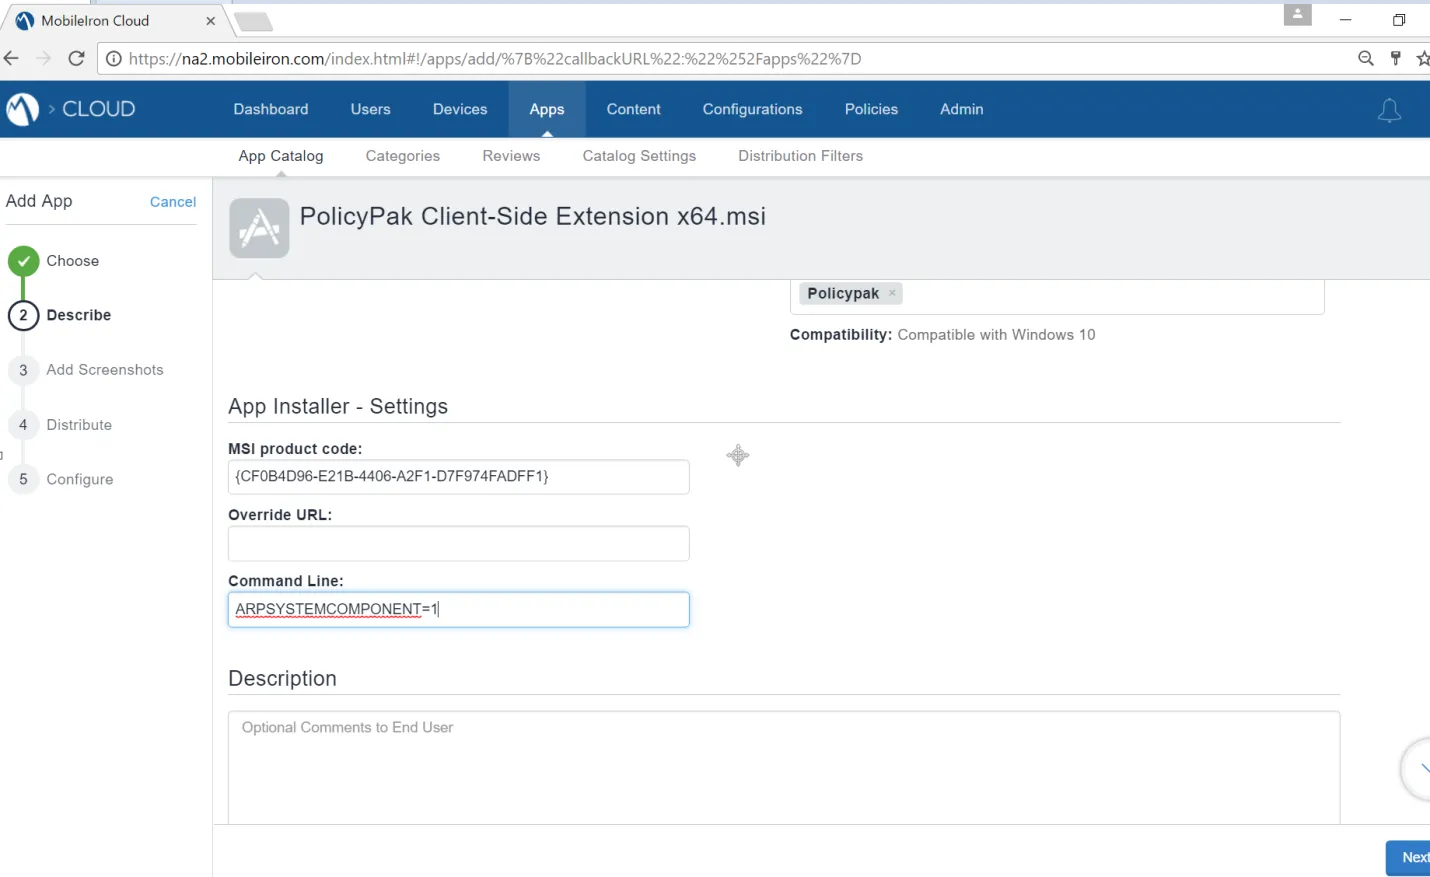
Task: Open the Reviews subtab
Action: click(x=511, y=156)
